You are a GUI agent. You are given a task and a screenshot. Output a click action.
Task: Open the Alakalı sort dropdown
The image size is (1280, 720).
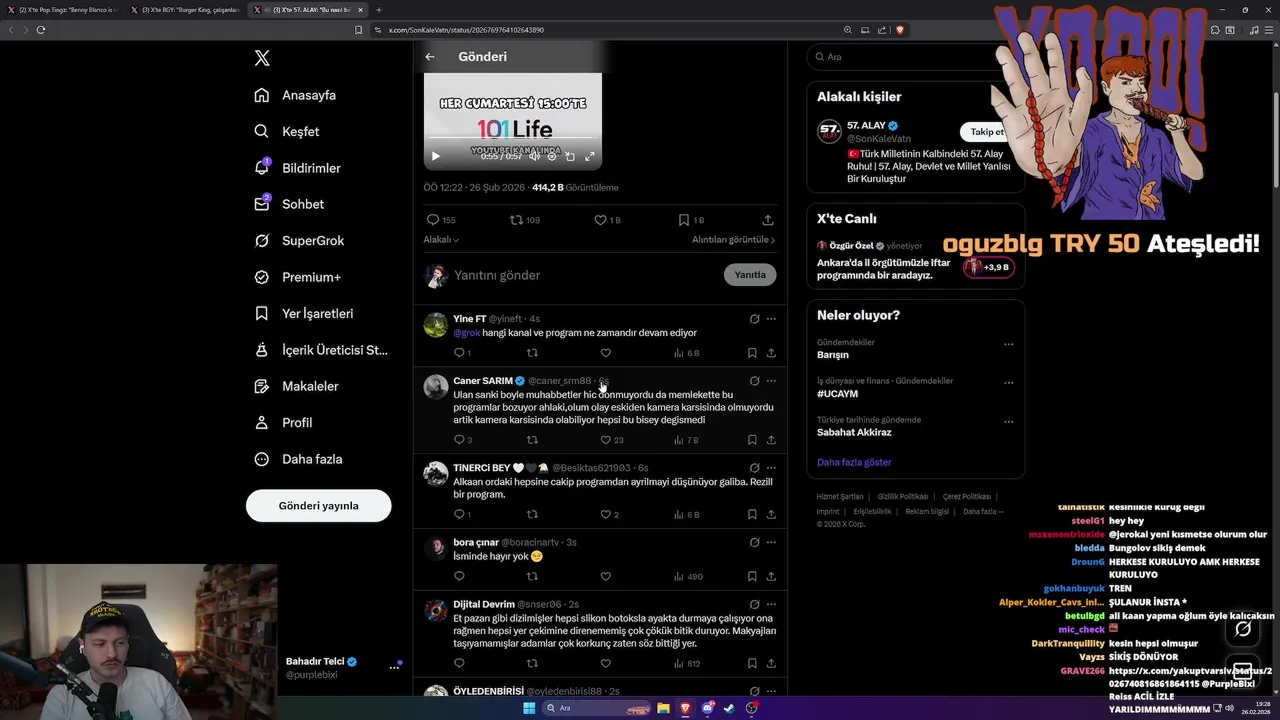click(441, 240)
